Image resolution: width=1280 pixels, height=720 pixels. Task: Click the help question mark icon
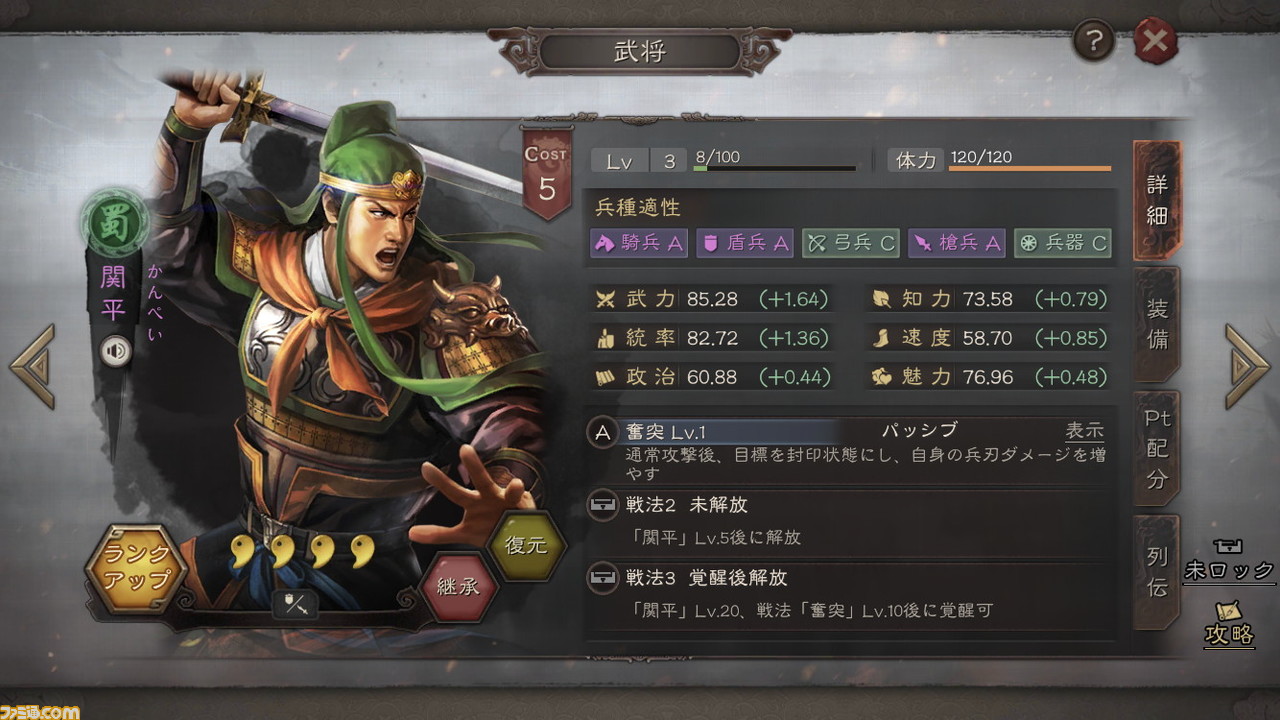coord(1094,42)
